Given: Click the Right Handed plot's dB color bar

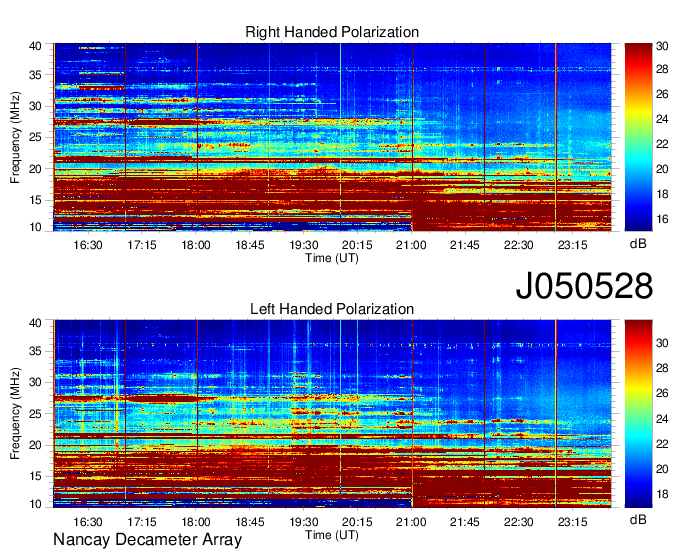Looking at the screenshot, I should [x=638, y=137].
